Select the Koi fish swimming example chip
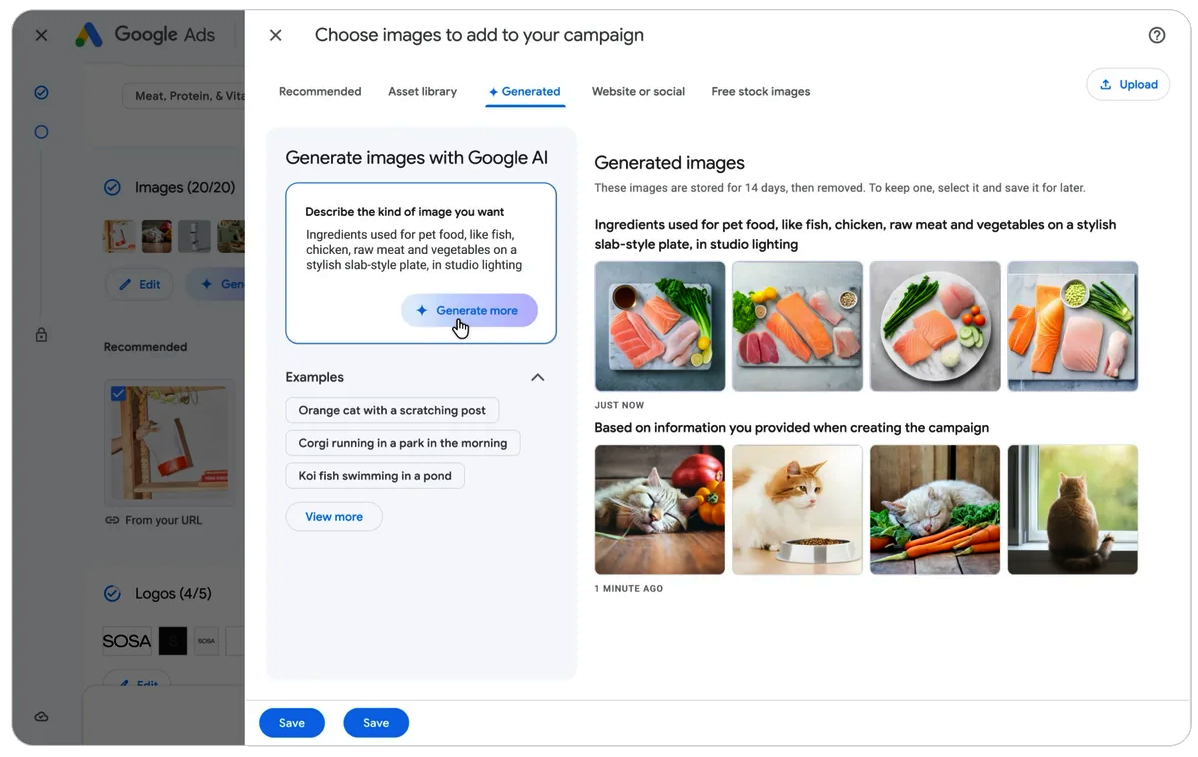 [x=374, y=475]
